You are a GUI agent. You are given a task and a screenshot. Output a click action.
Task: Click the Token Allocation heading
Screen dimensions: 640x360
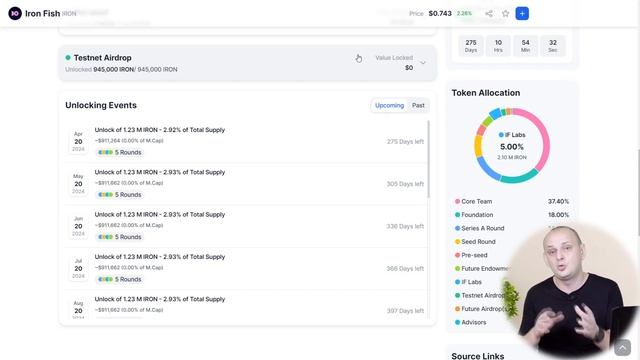[x=486, y=93]
